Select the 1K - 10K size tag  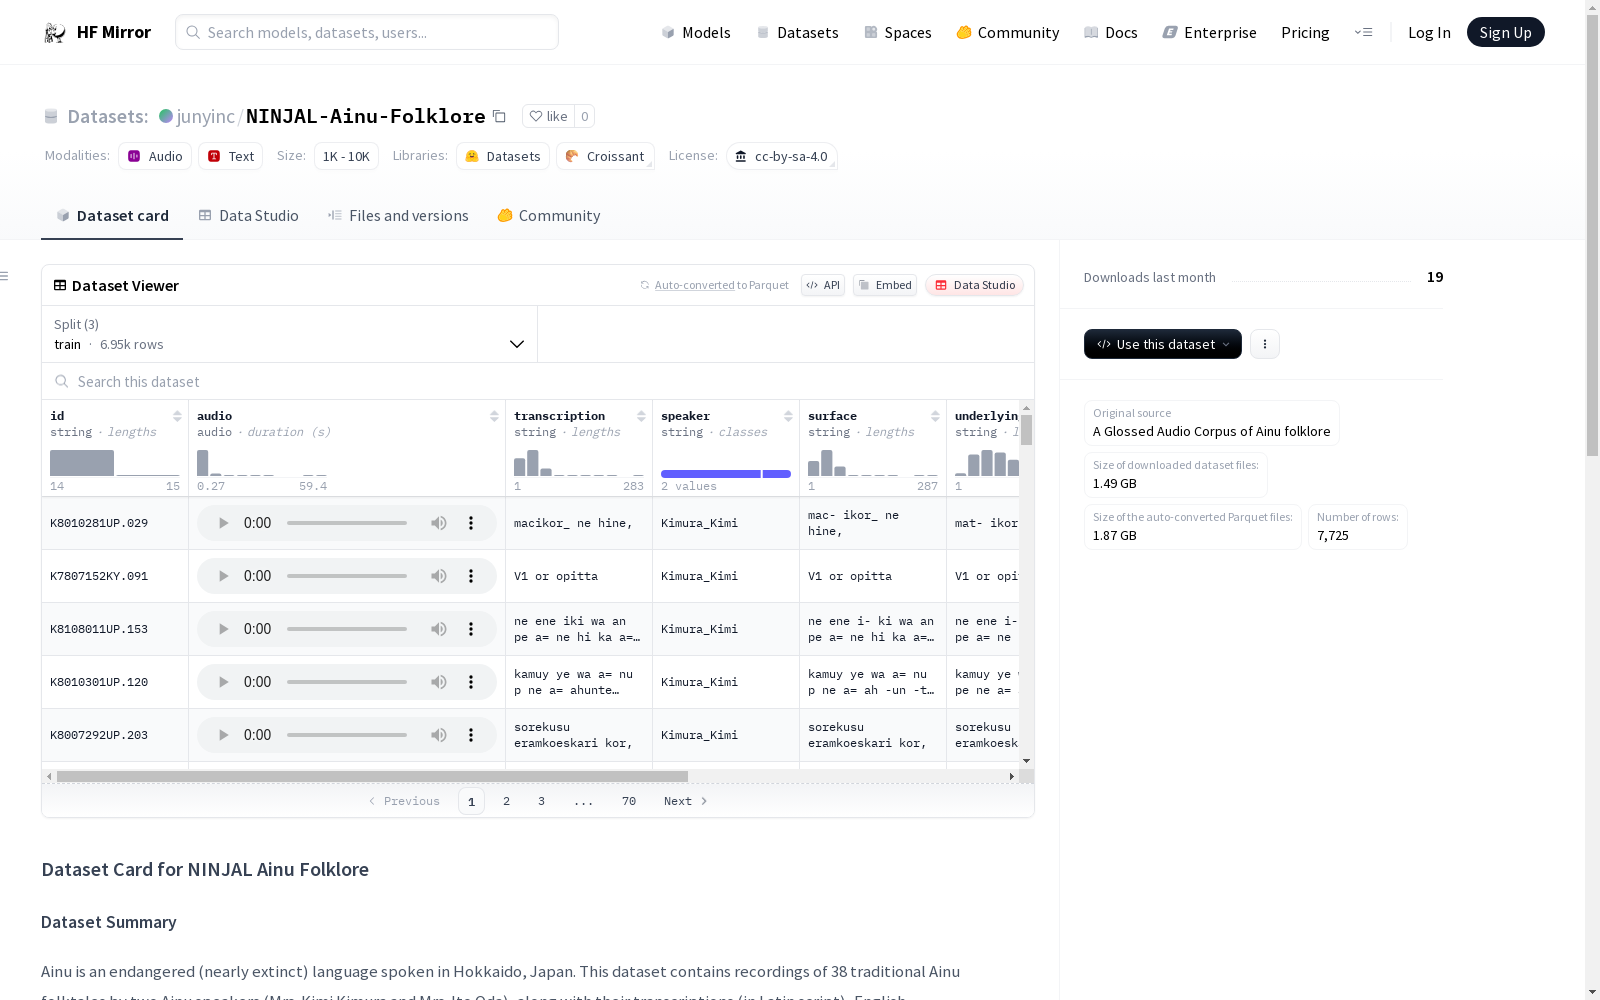click(x=346, y=156)
